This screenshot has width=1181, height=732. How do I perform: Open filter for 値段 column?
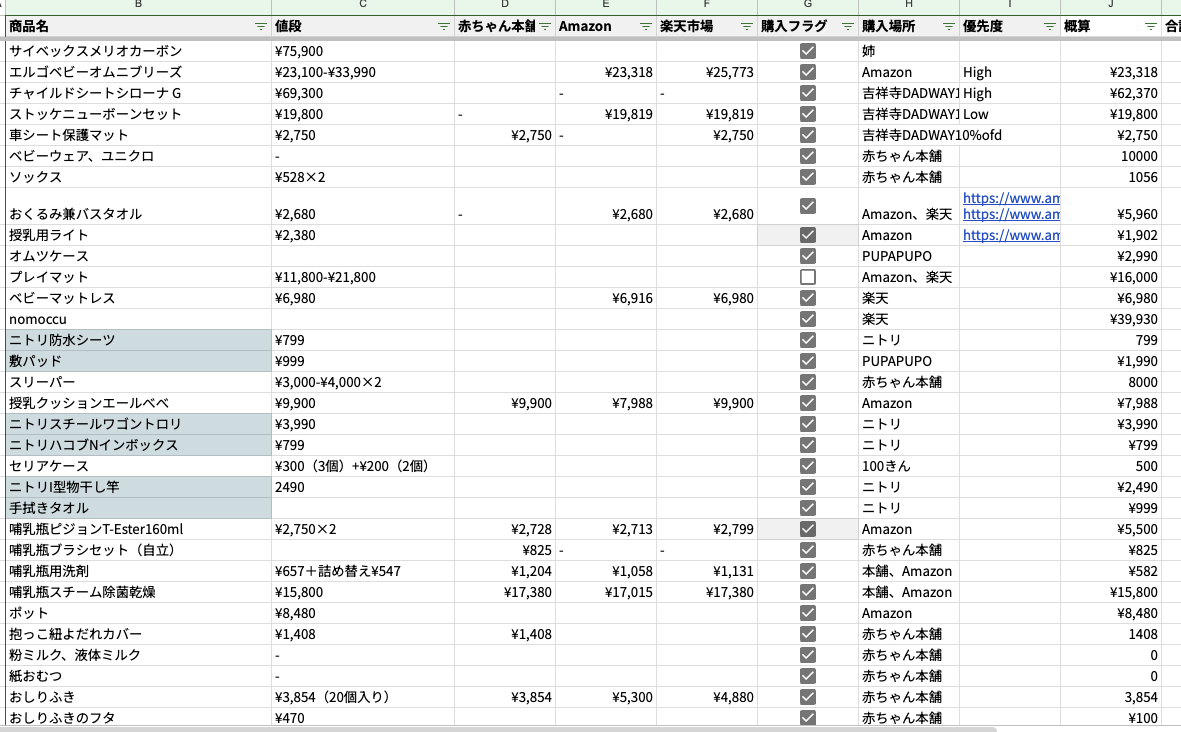pyautogui.click(x=444, y=26)
